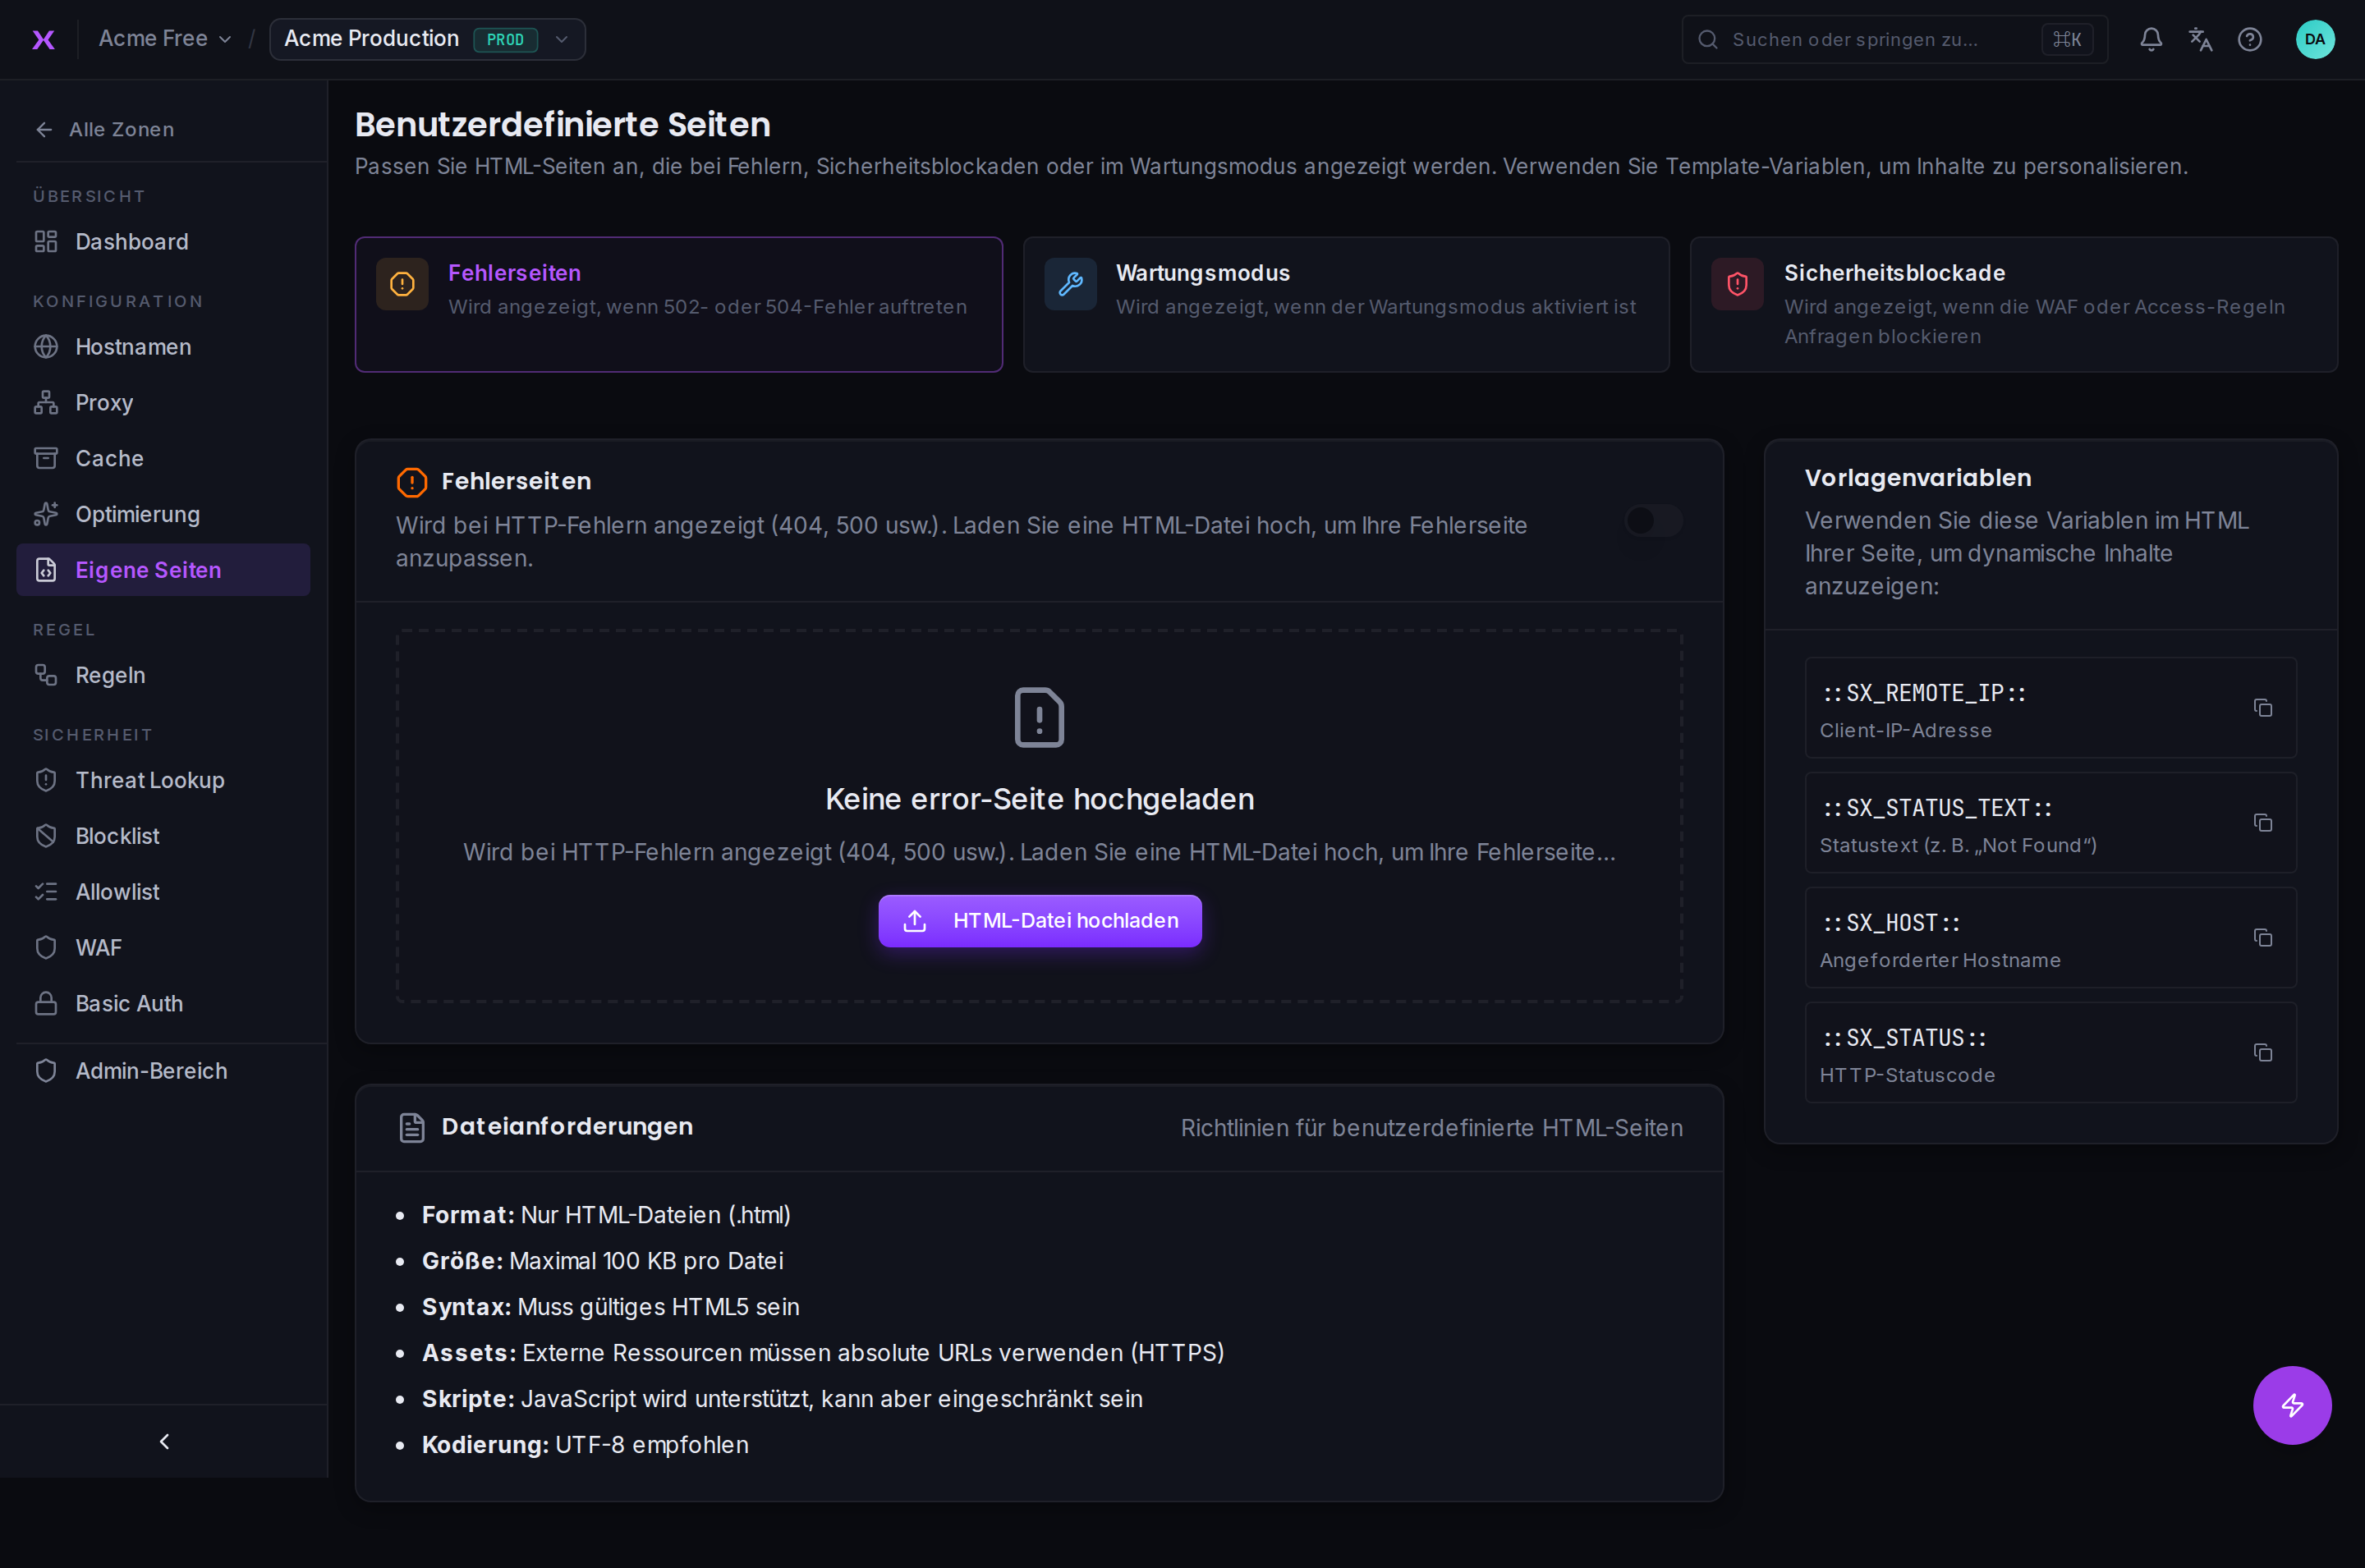
Task: Copy the ::SX_HOST:: variable
Action: 2263,938
